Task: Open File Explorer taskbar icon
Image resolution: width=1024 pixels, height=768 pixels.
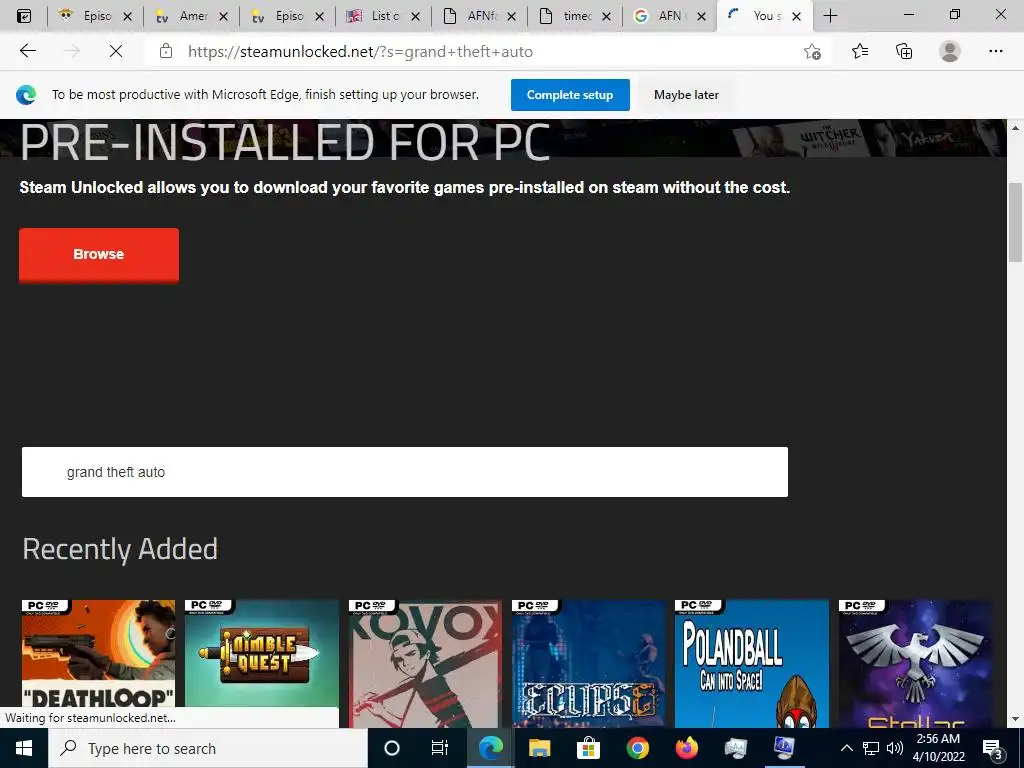Action: point(539,748)
